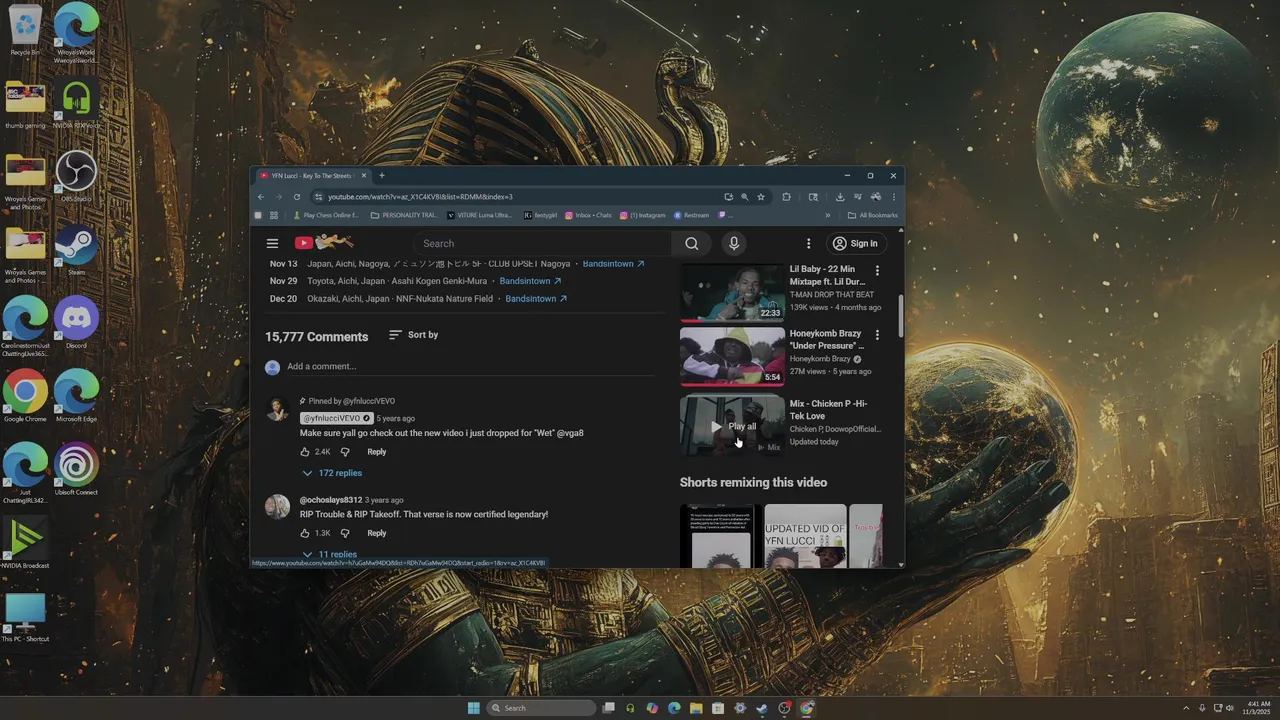Click the Add a comment field
The height and width of the screenshot is (720, 1280).
pos(470,367)
